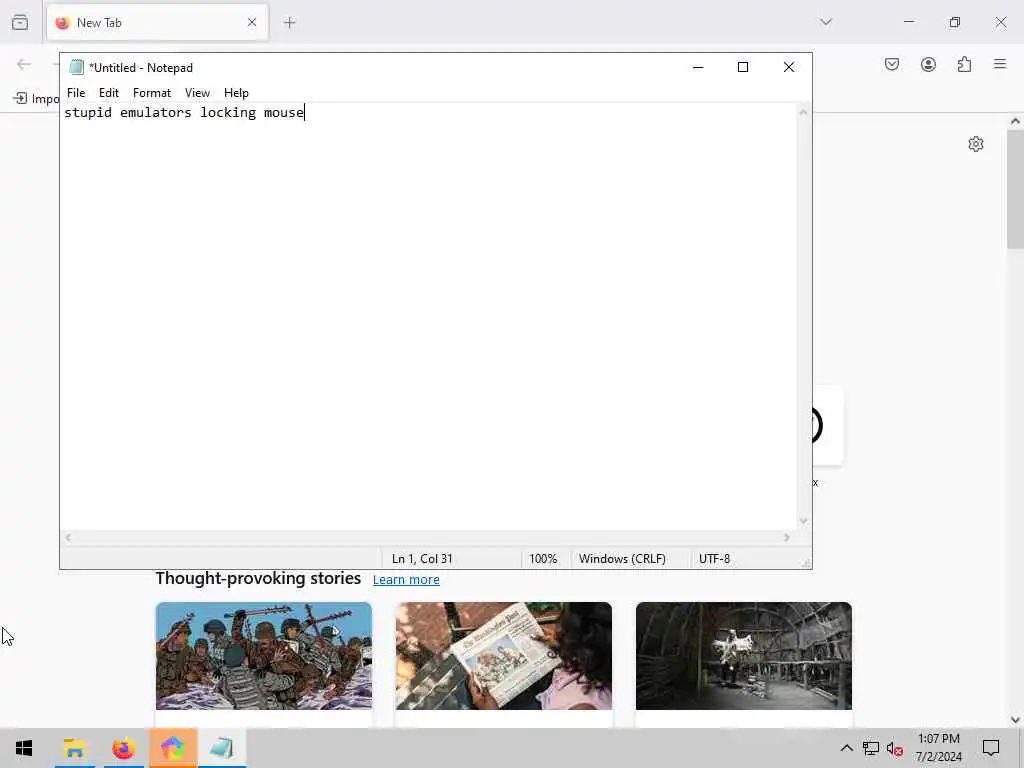Open the File menu in Notepad
This screenshot has height=768, width=1024.
pyautogui.click(x=76, y=93)
